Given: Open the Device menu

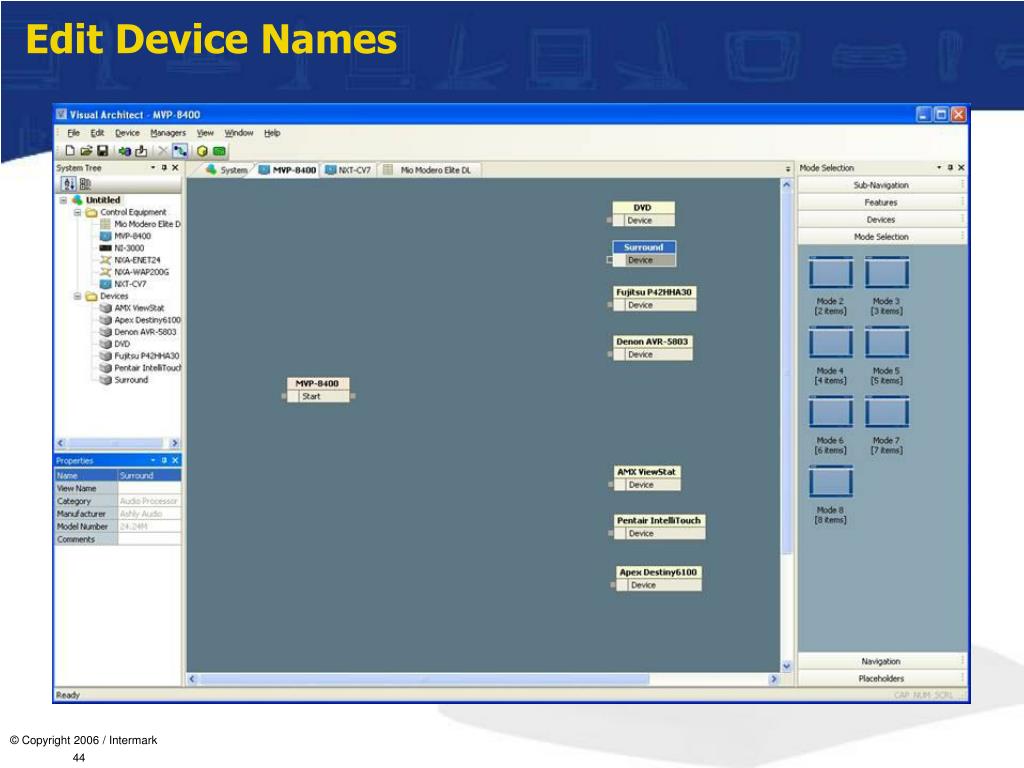Looking at the screenshot, I should 127,133.
